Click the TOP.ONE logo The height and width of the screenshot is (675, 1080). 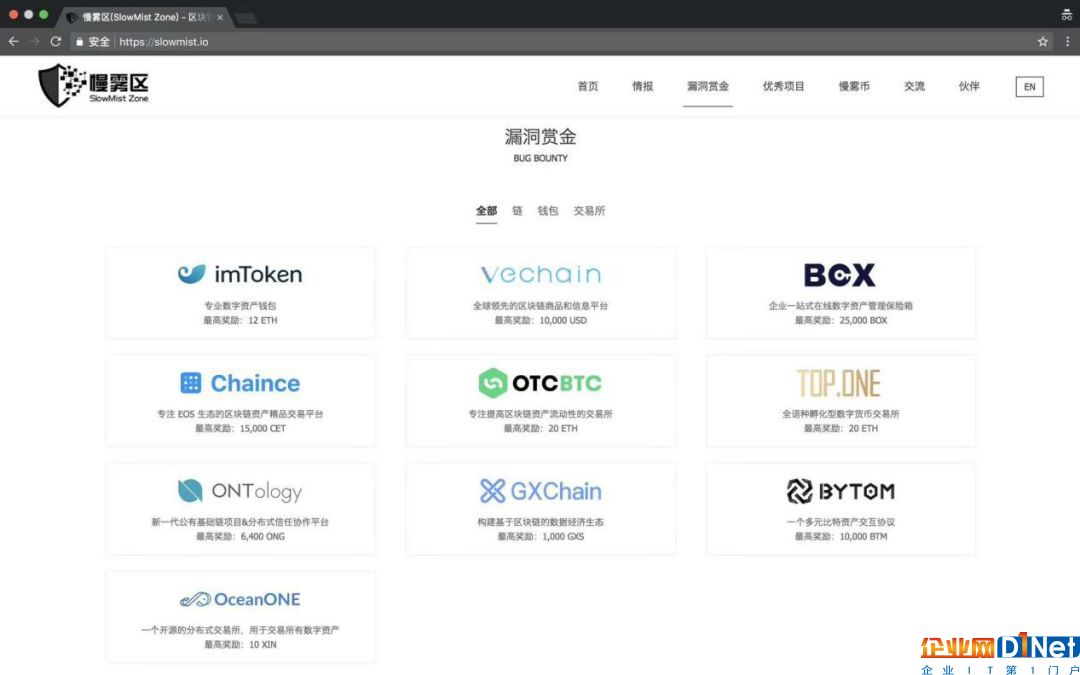(839, 383)
